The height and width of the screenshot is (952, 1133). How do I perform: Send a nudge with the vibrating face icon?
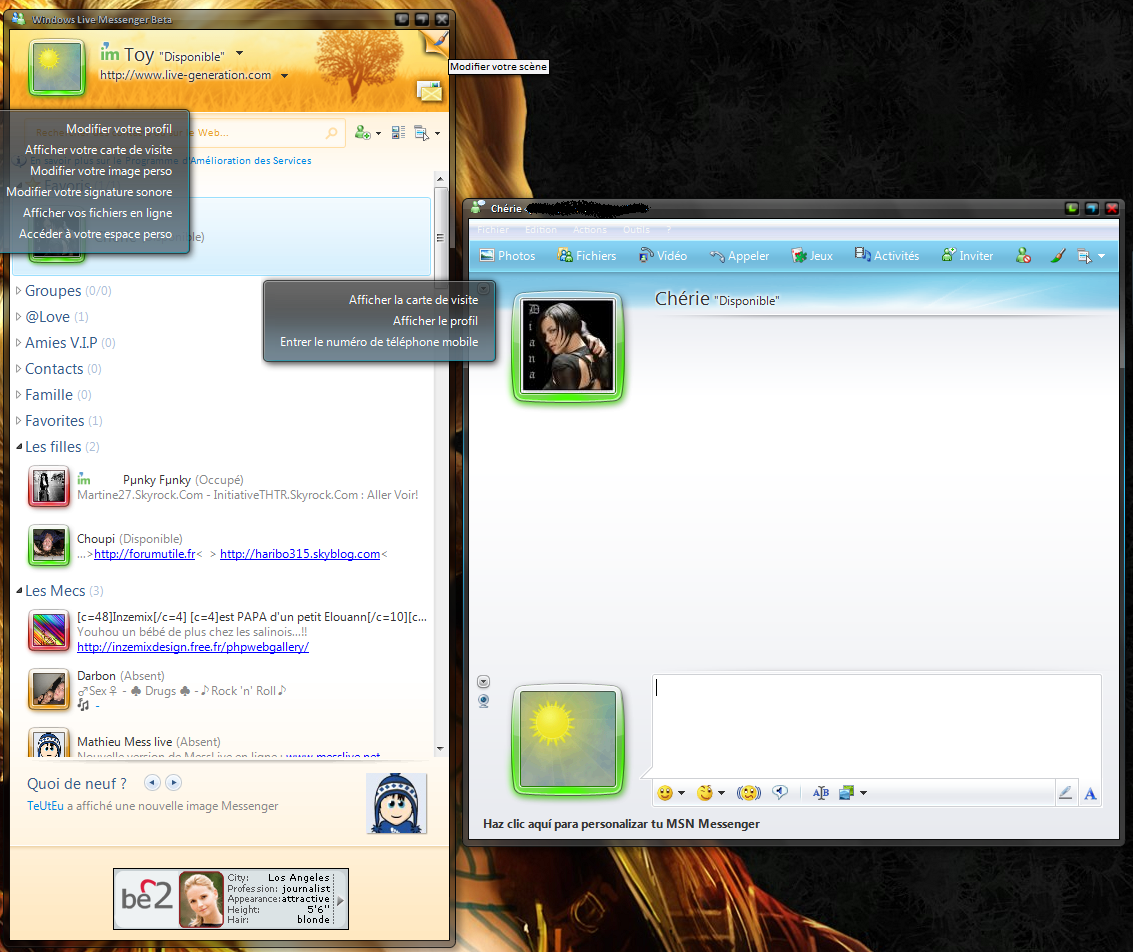coord(749,793)
